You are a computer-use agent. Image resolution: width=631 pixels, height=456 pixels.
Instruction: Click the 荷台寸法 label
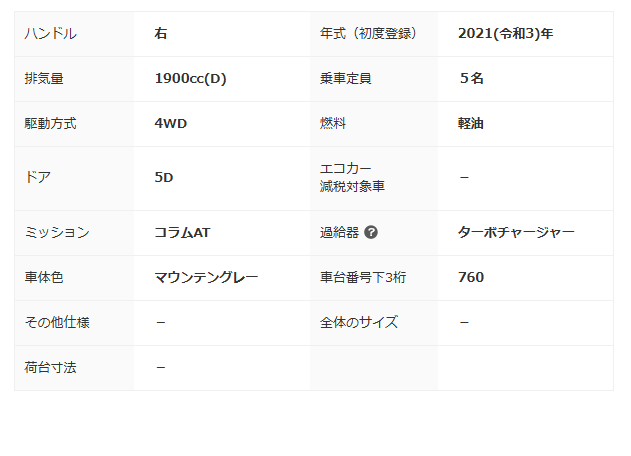(x=50, y=367)
